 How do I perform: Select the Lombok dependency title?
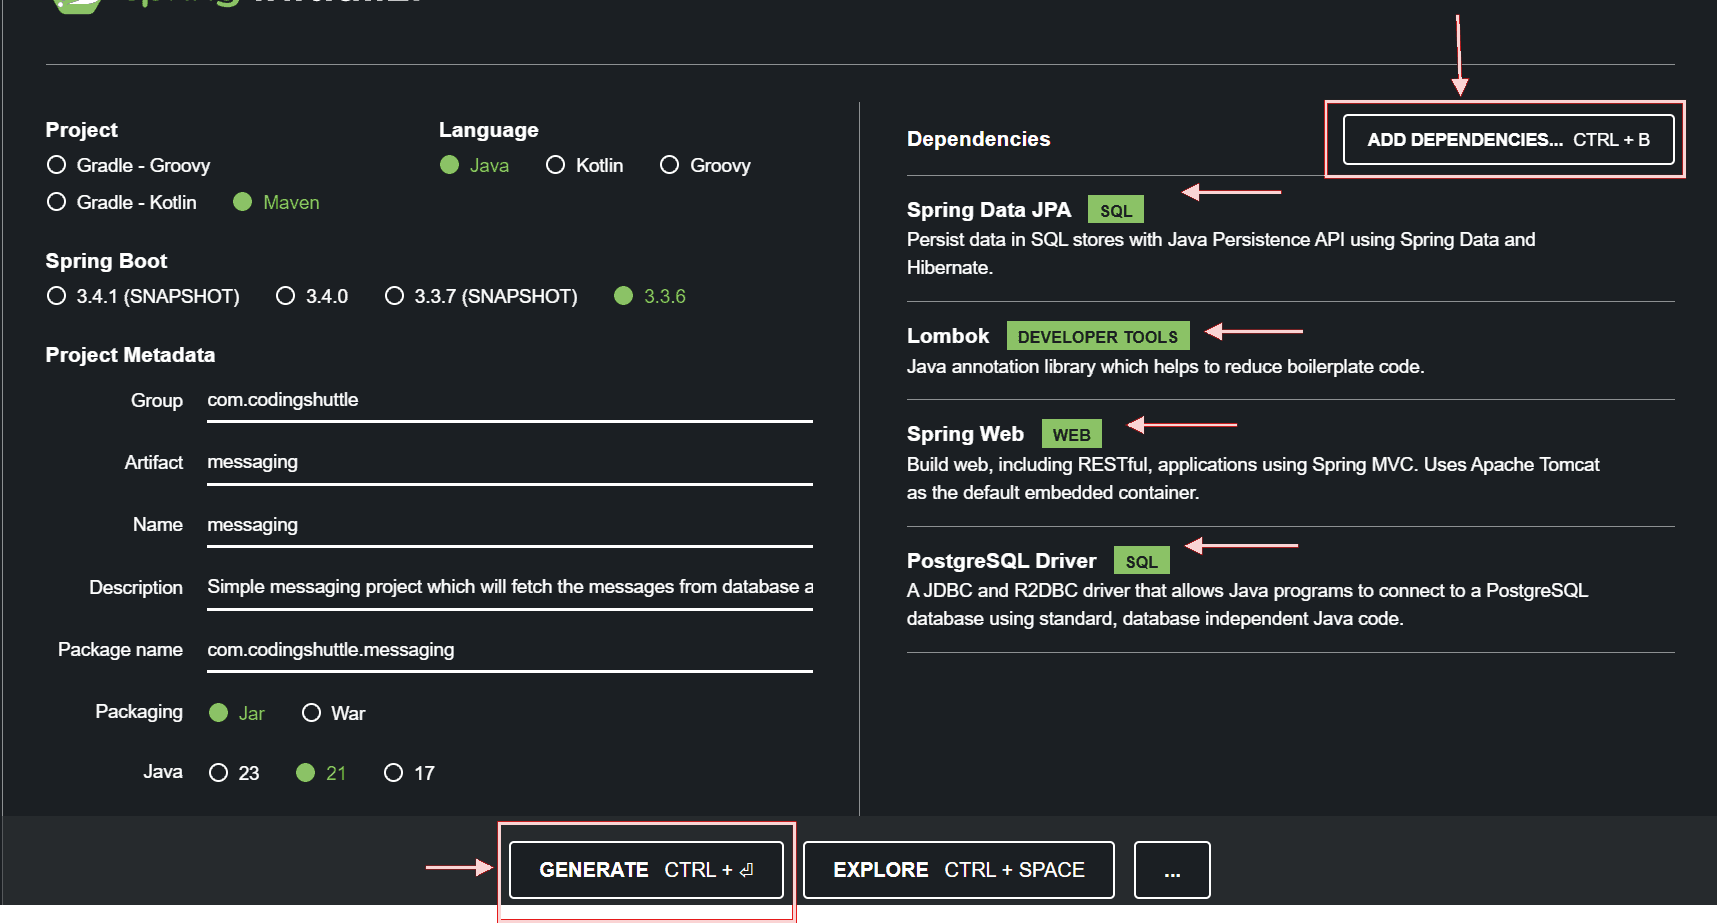(x=948, y=336)
